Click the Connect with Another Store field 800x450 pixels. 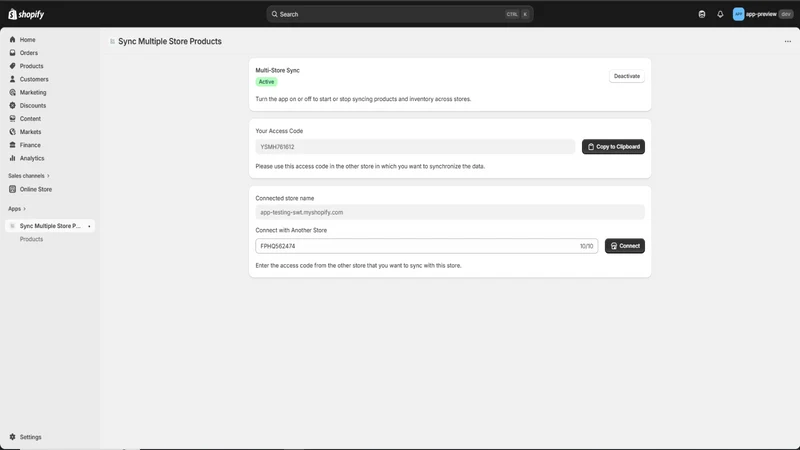(x=427, y=246)
